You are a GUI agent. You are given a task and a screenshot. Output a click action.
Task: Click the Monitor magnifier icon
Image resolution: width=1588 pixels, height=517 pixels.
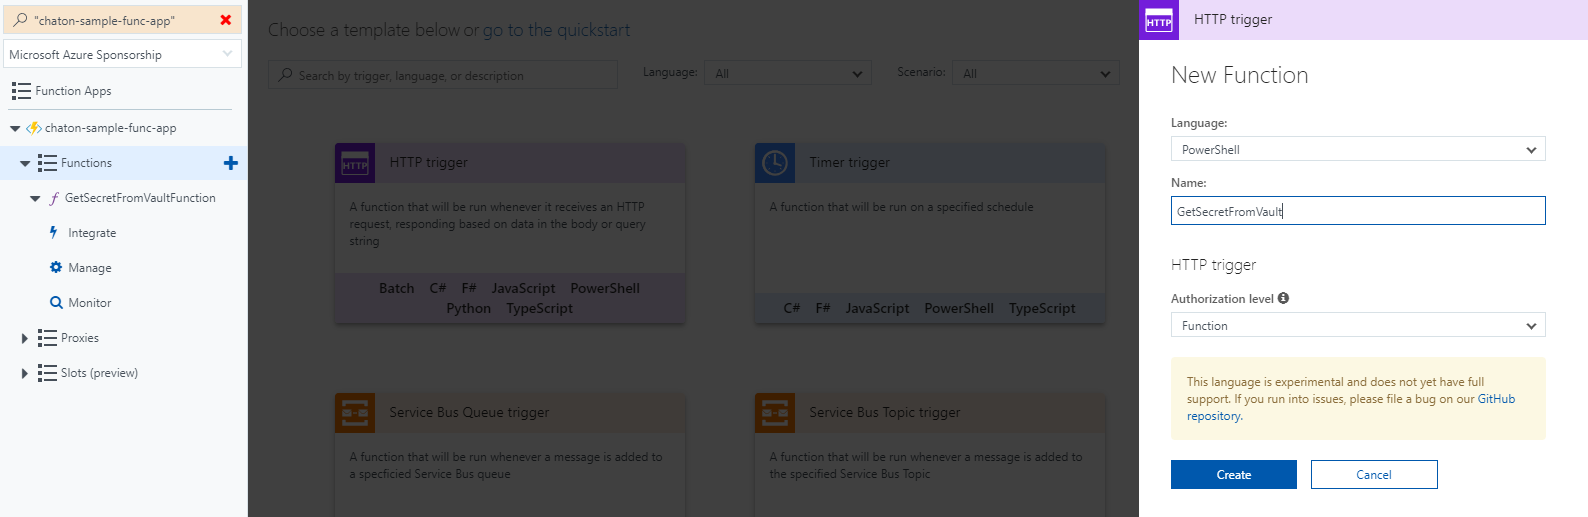pyautogui.click(x=56, y=302)
